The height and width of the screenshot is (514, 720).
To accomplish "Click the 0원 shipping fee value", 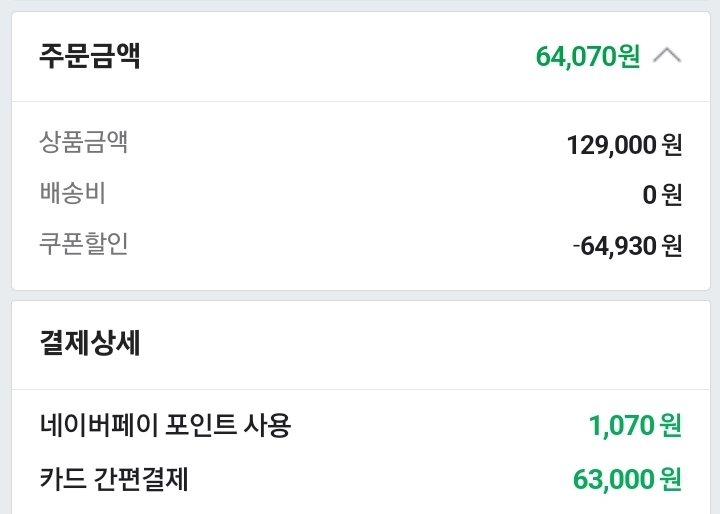I will 662,195.
